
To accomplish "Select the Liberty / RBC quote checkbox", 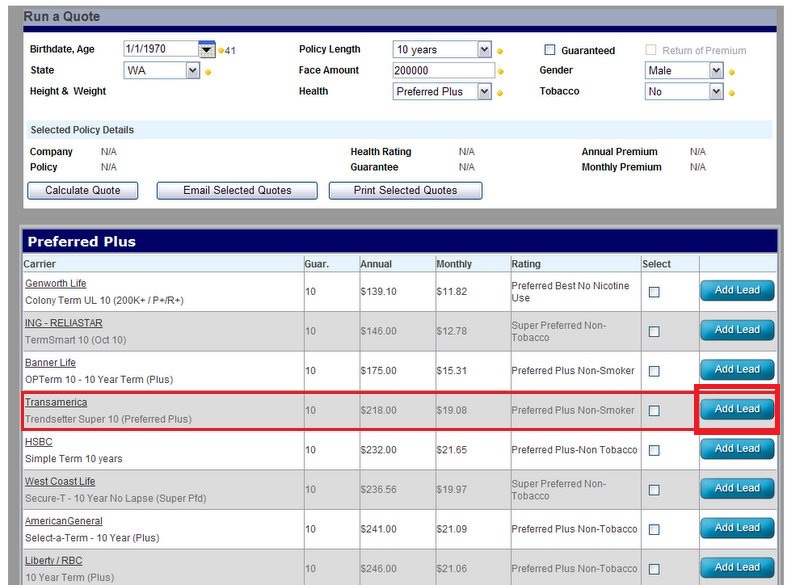I will click(654, 569).
